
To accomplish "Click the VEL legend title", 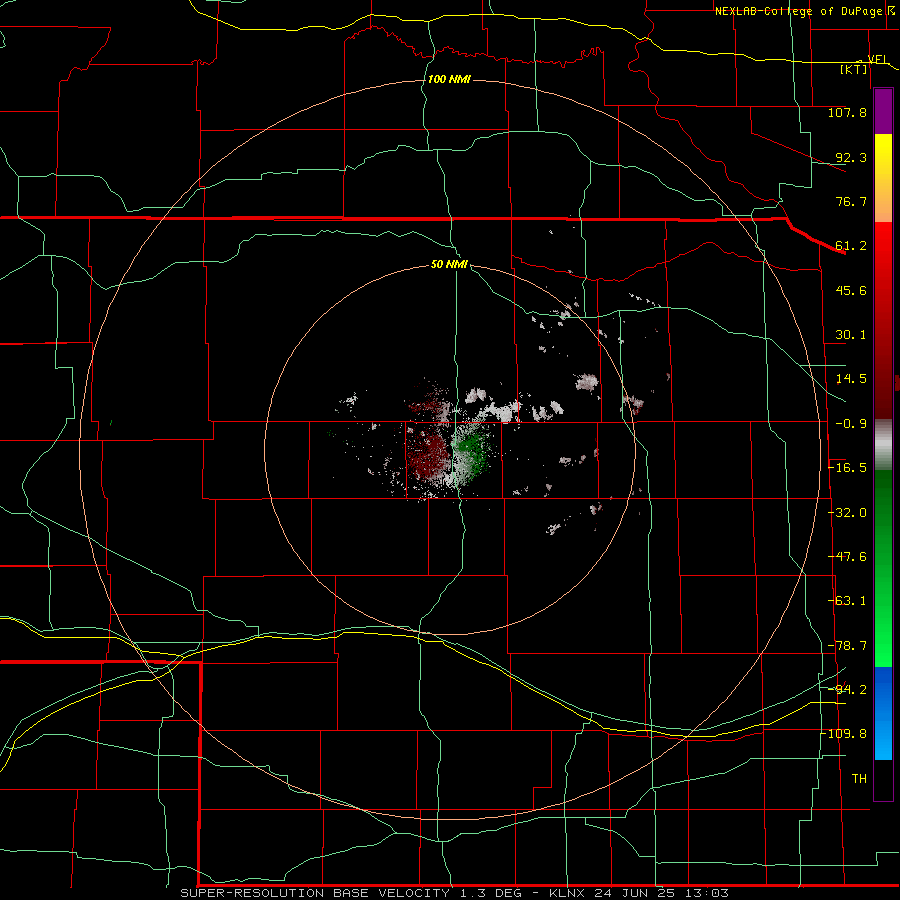I will point(877,59).
